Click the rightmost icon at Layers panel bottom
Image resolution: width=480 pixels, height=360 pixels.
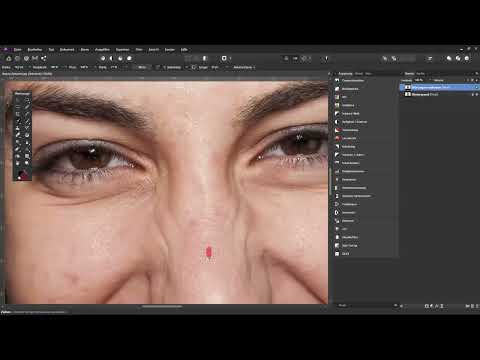[x=477, y=306]
